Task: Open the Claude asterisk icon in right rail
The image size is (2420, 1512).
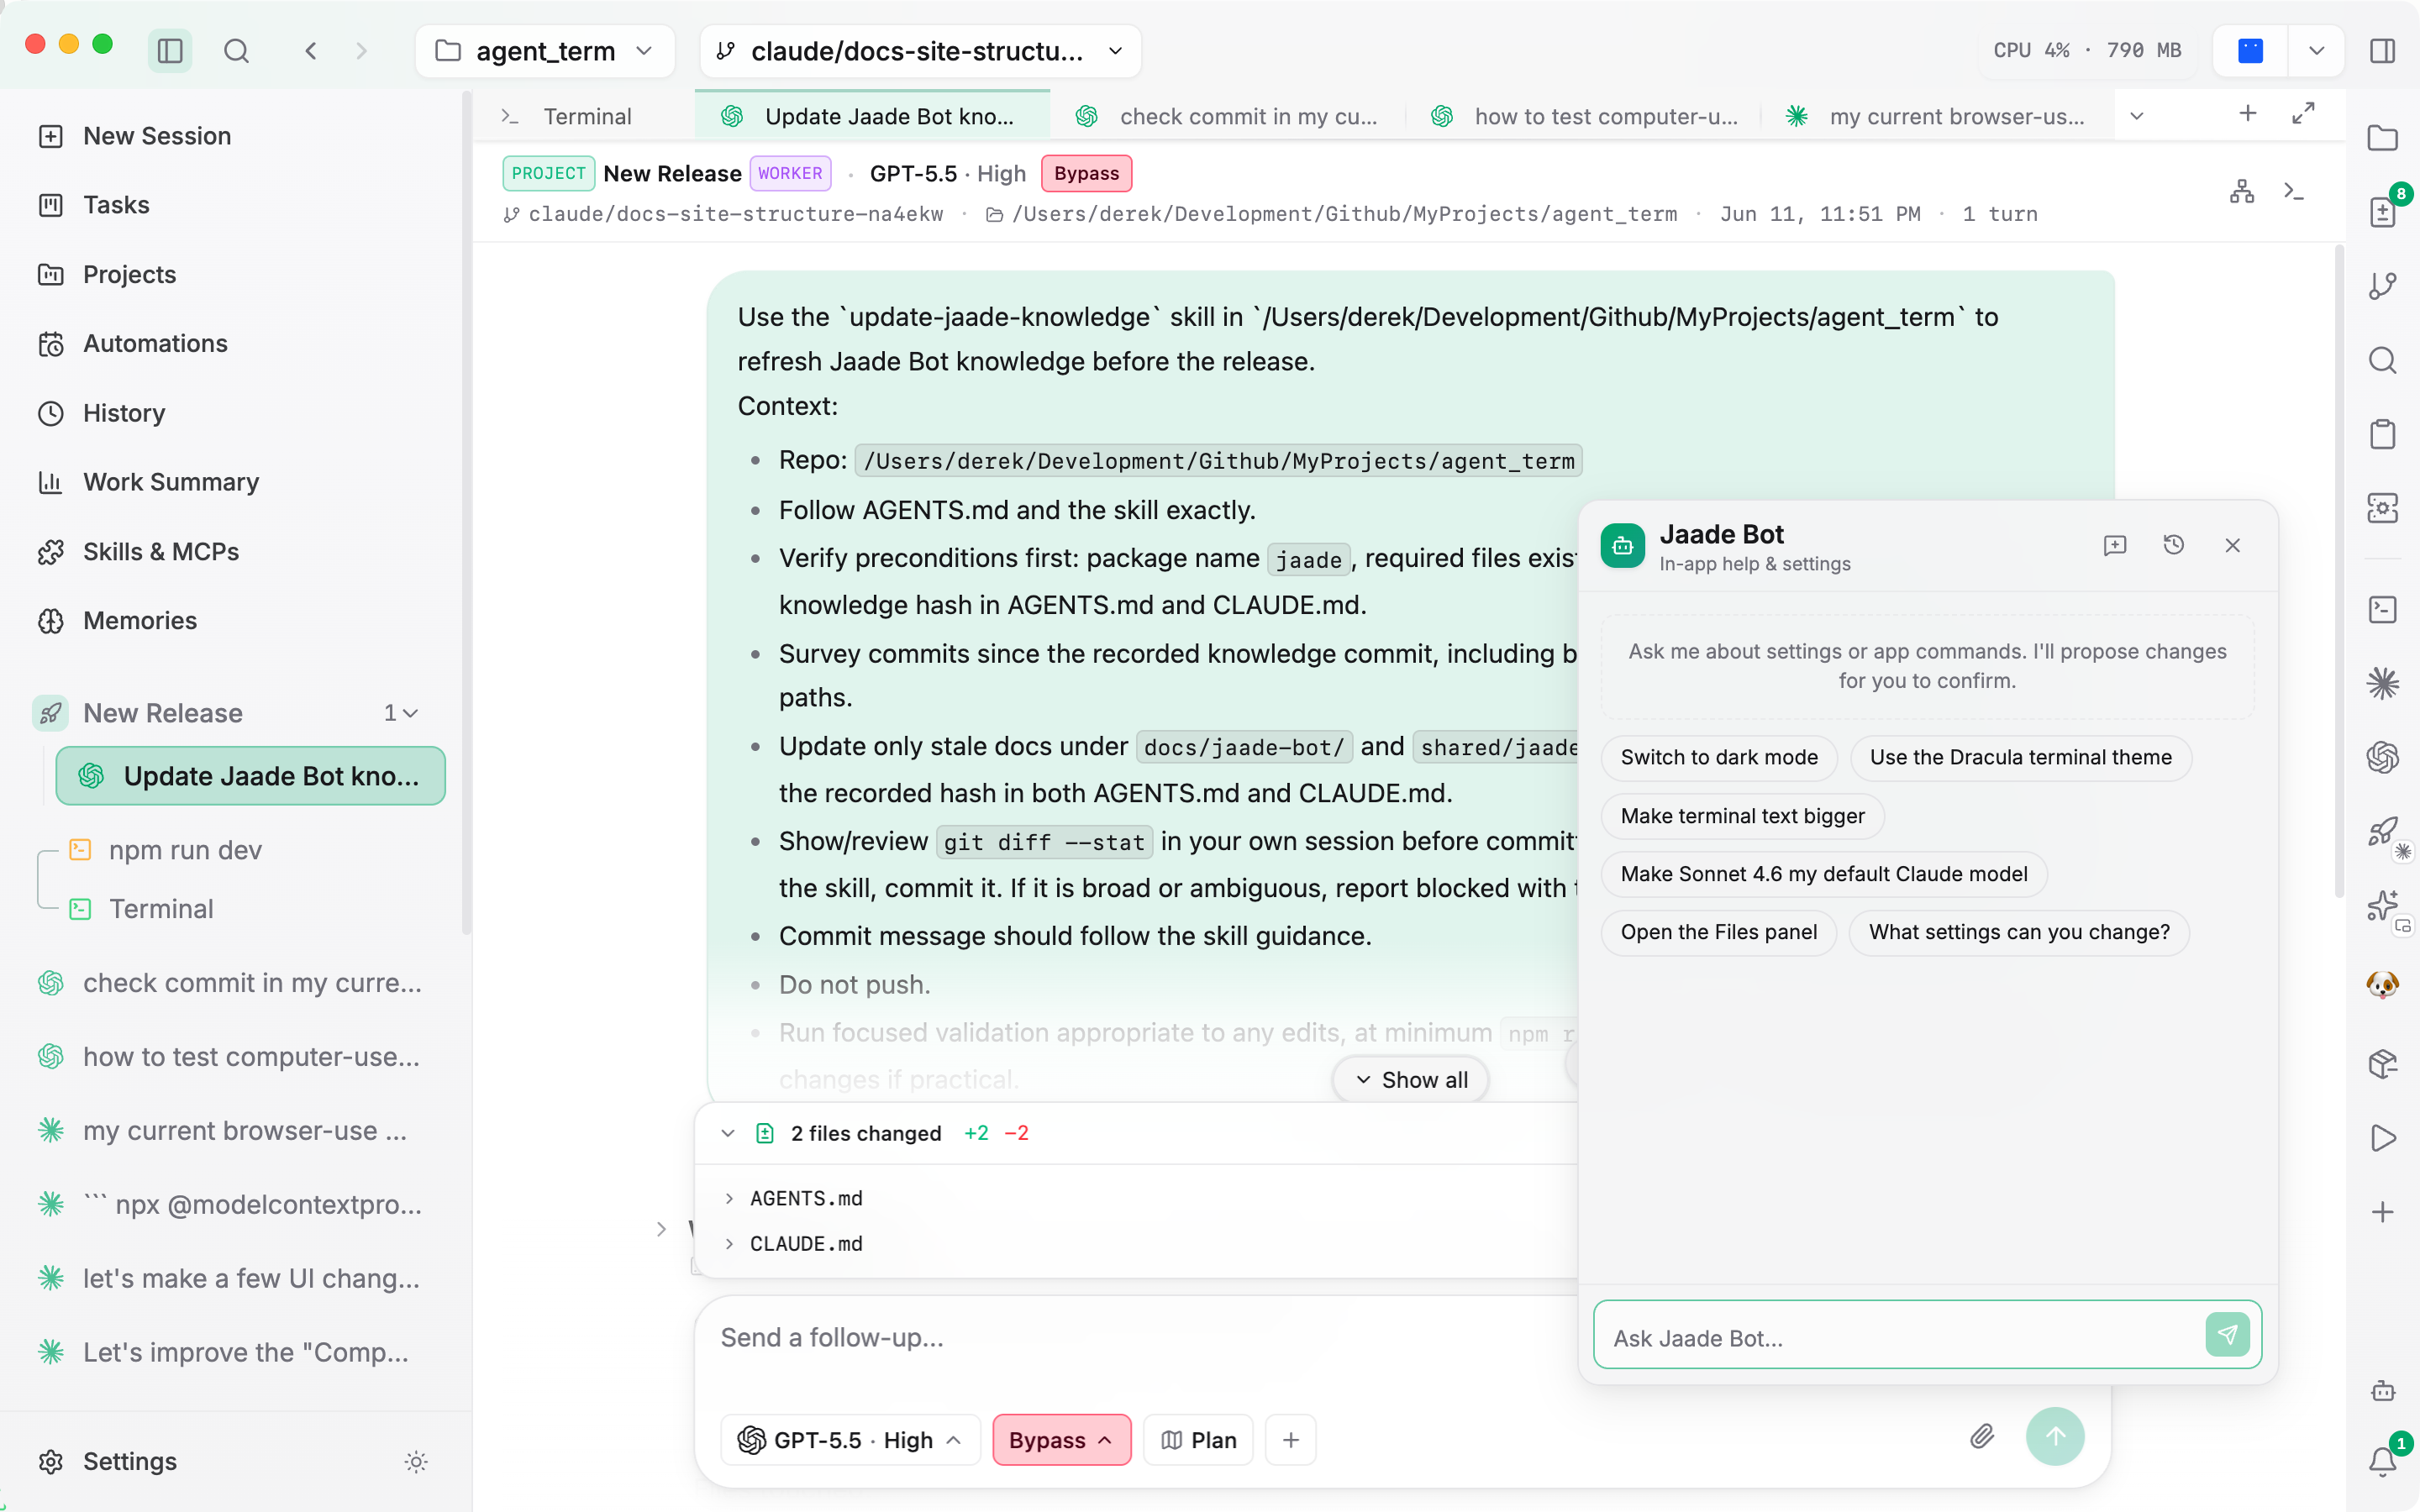Action: pos(2382,683)
